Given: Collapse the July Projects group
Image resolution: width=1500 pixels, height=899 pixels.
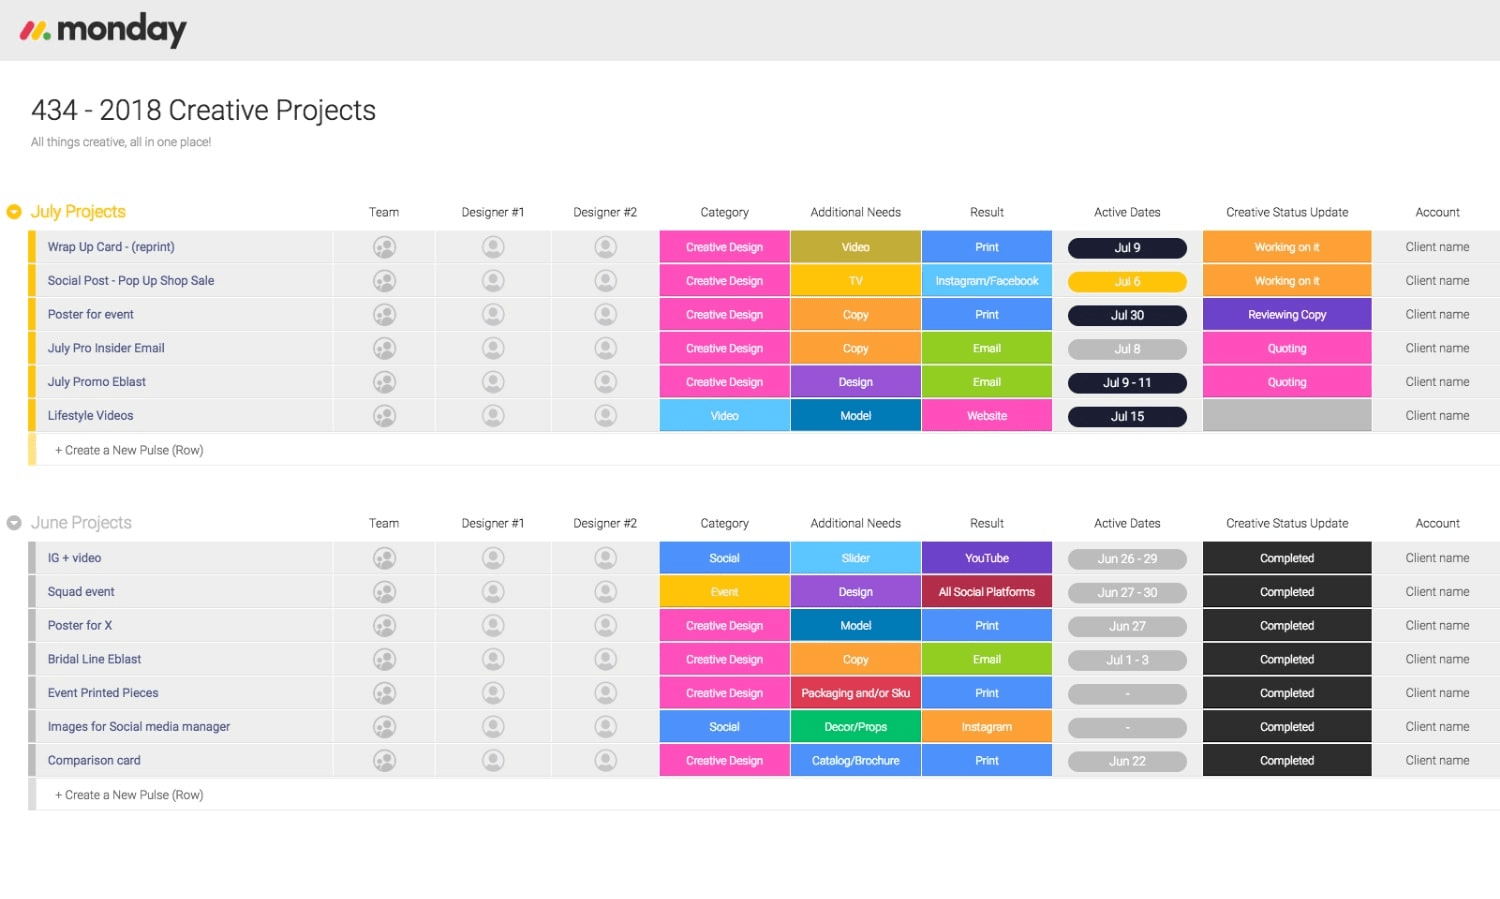Looking at the screenshot, I should click(14, 212).
